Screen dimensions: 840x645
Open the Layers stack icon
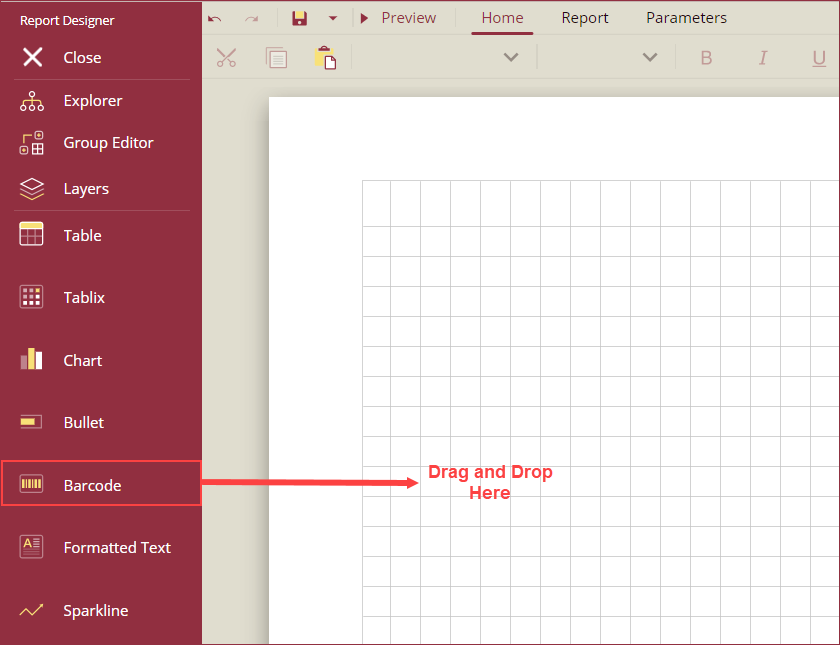pyautogui.click(x=32, y=189)
